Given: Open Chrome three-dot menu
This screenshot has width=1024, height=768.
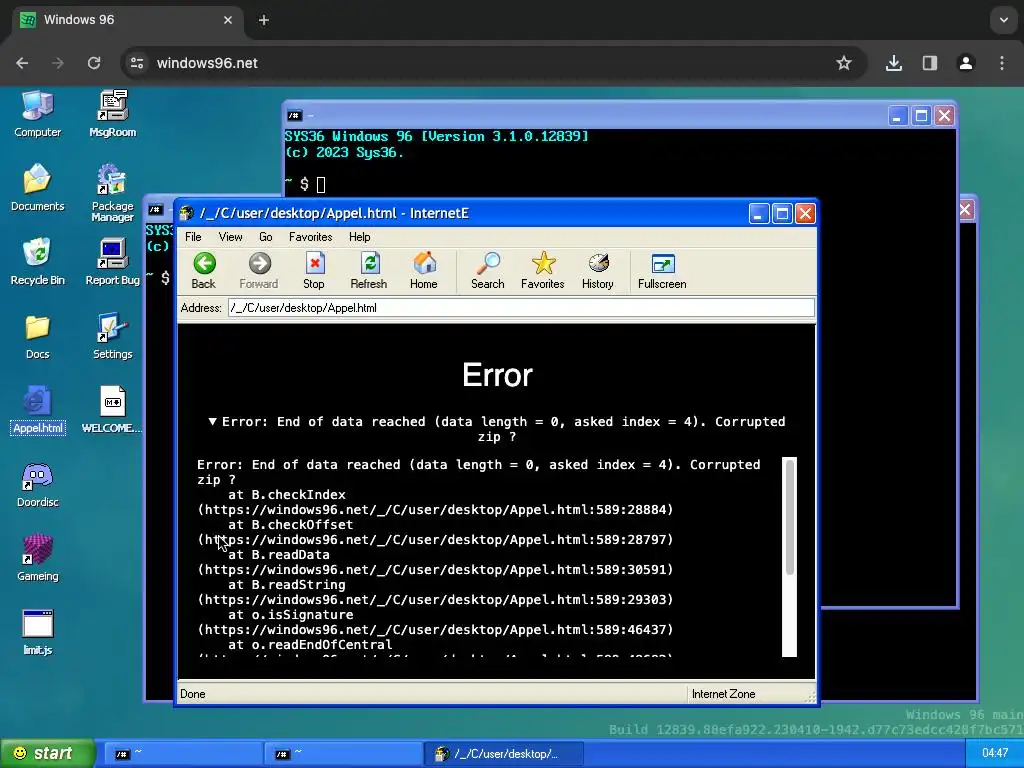Looking at the screenshot, I should coord(1002,63).
